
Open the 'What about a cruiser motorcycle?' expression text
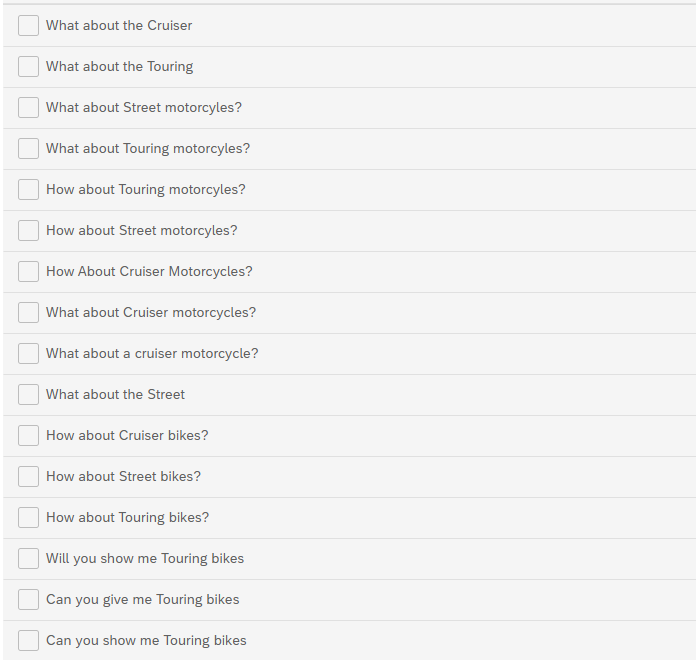click(152, 353)
